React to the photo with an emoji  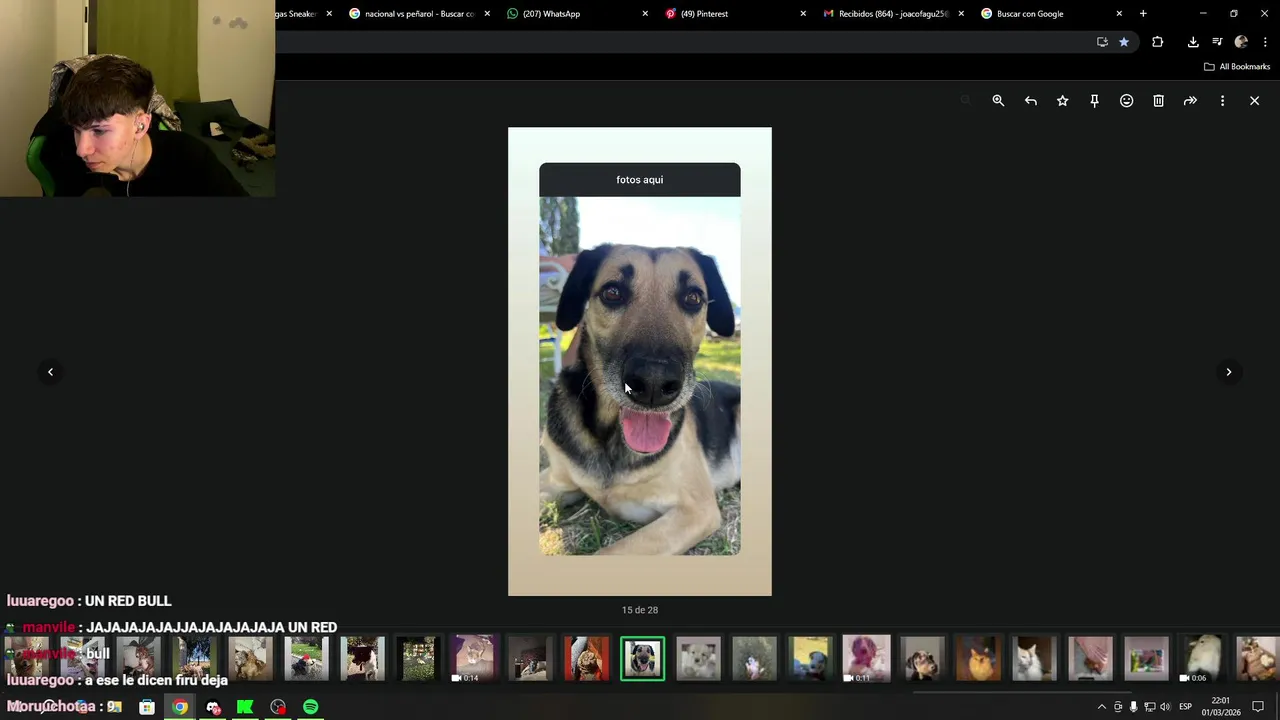point(1126,101)
